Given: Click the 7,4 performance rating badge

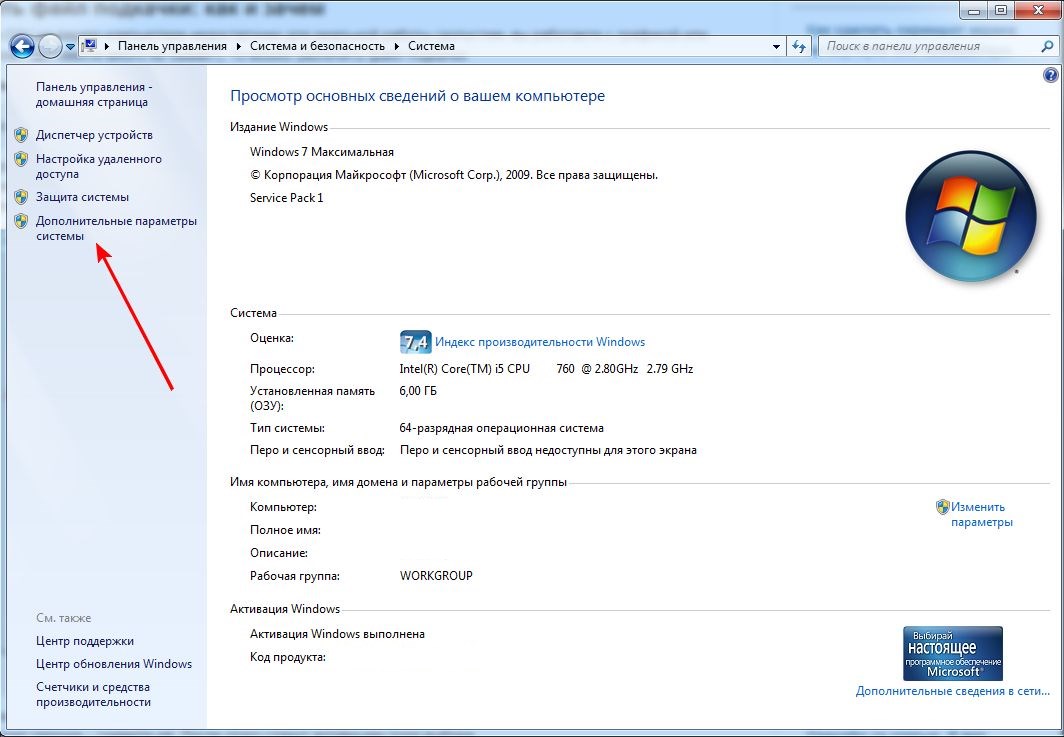Looking at the screenshot, I should [x=415, y=342].
